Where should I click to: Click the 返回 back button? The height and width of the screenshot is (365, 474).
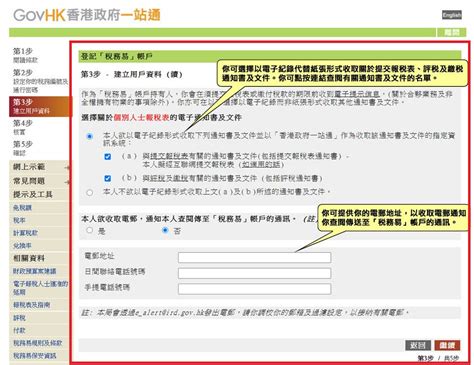[x=418, y=345]
